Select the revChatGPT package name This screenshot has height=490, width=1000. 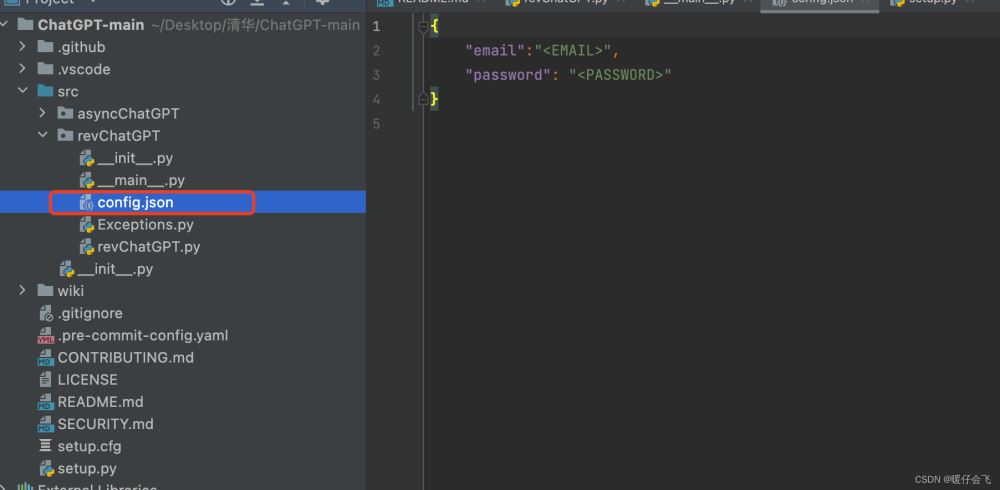119,136
